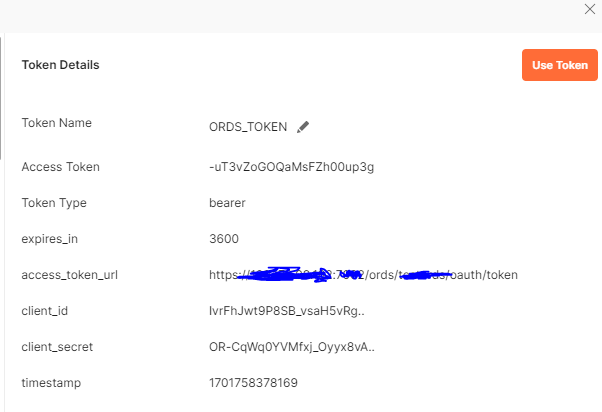Viewport: 602px width, 412px height.
Task: Click the client_id label
Action: [45, 311]
